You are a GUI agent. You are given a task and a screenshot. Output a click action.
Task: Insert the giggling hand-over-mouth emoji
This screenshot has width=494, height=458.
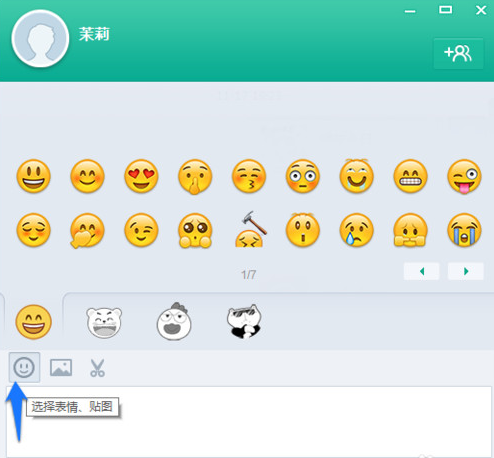pos(87,230)
